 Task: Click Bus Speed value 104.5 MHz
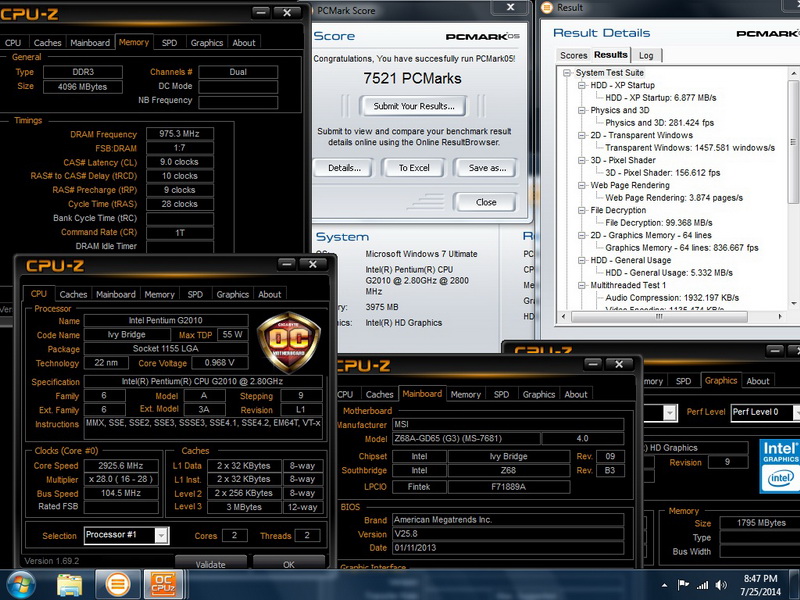pyautogui.click(x=121, y=493)
